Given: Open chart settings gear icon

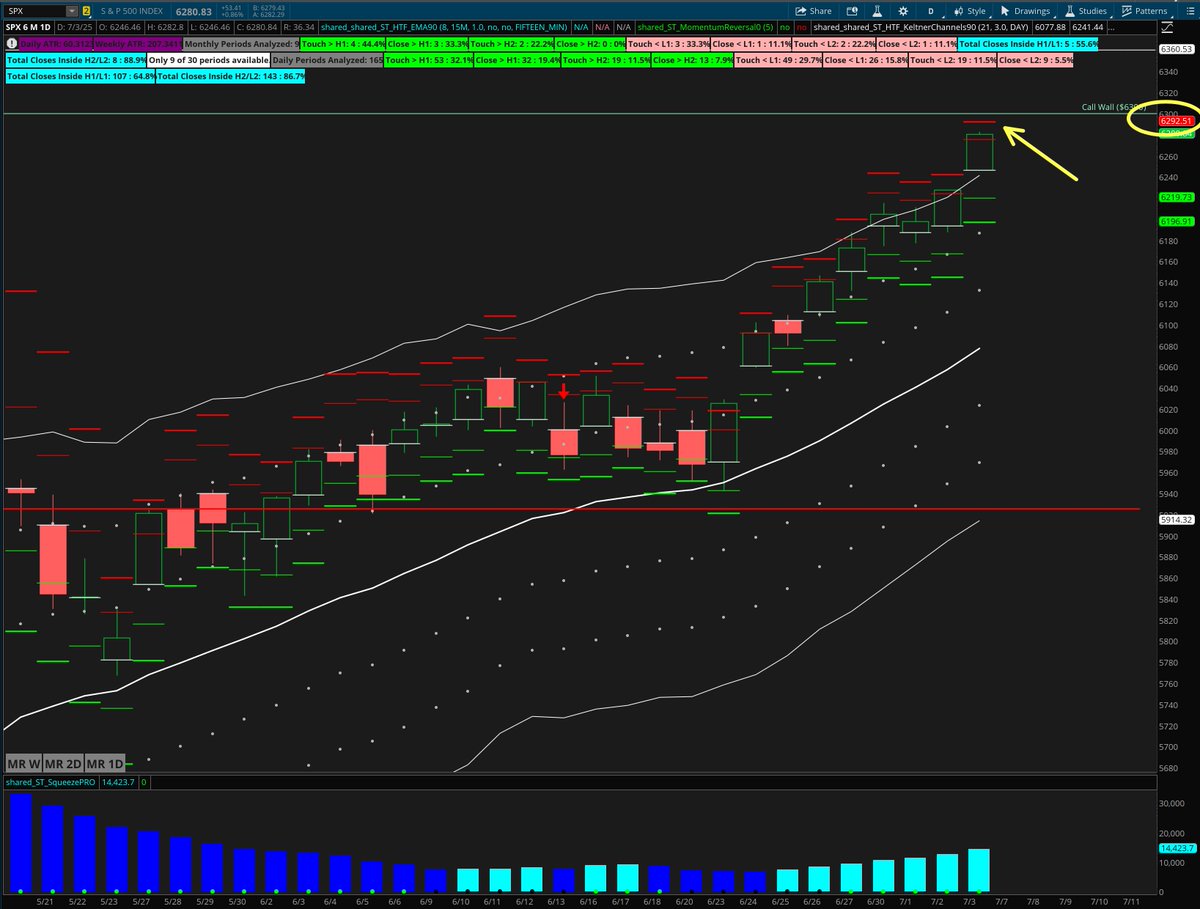Looking at the screenshot, I should pyautogui.click(x=903, y=11).
